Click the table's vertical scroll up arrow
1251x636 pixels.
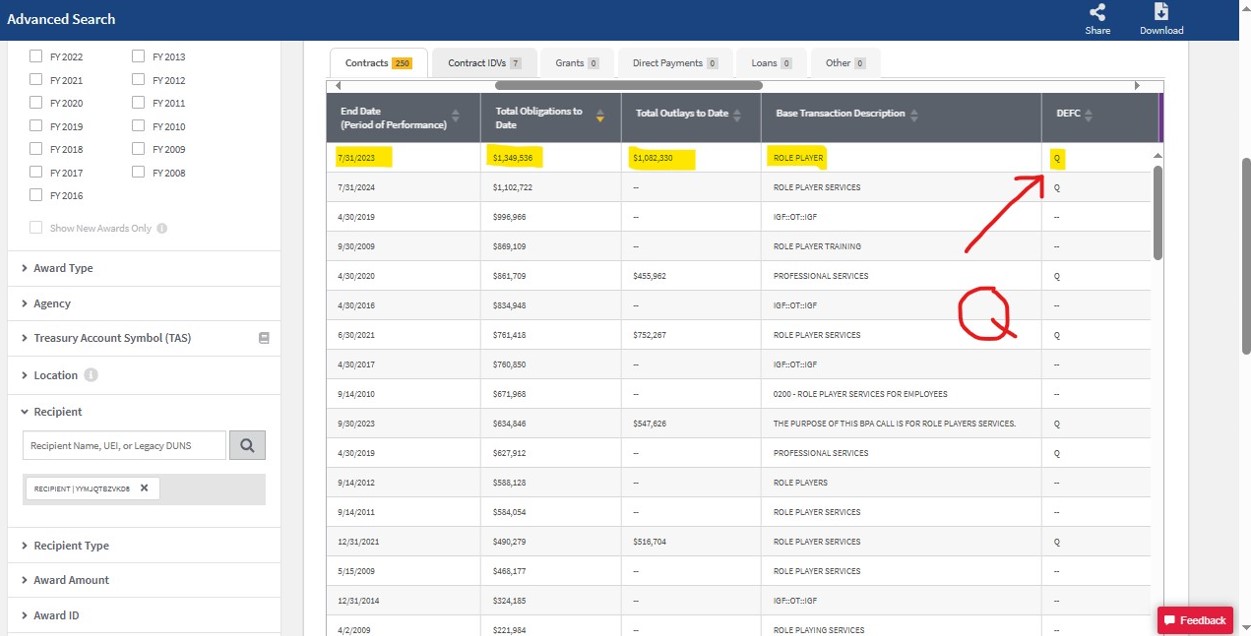(x=1157, y=156)
